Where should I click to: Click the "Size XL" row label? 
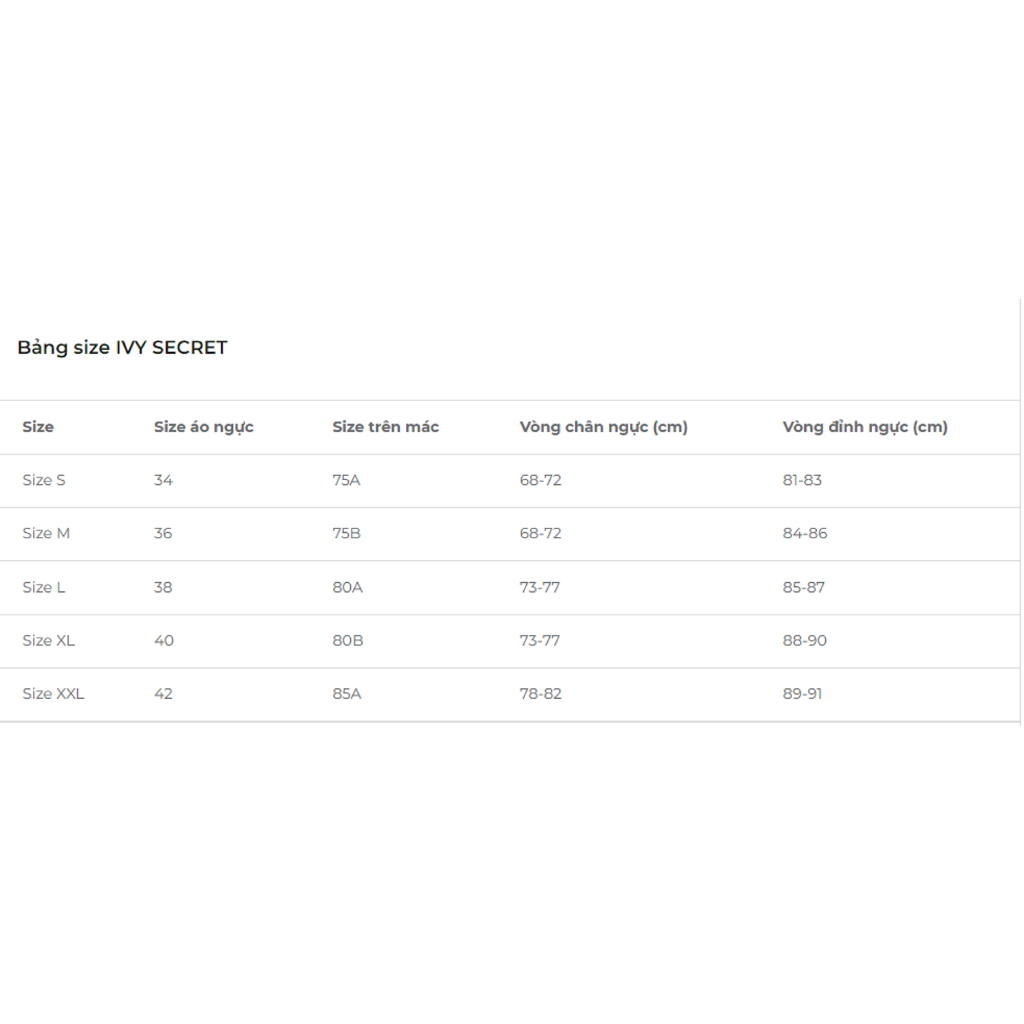(x=49, y=640)
